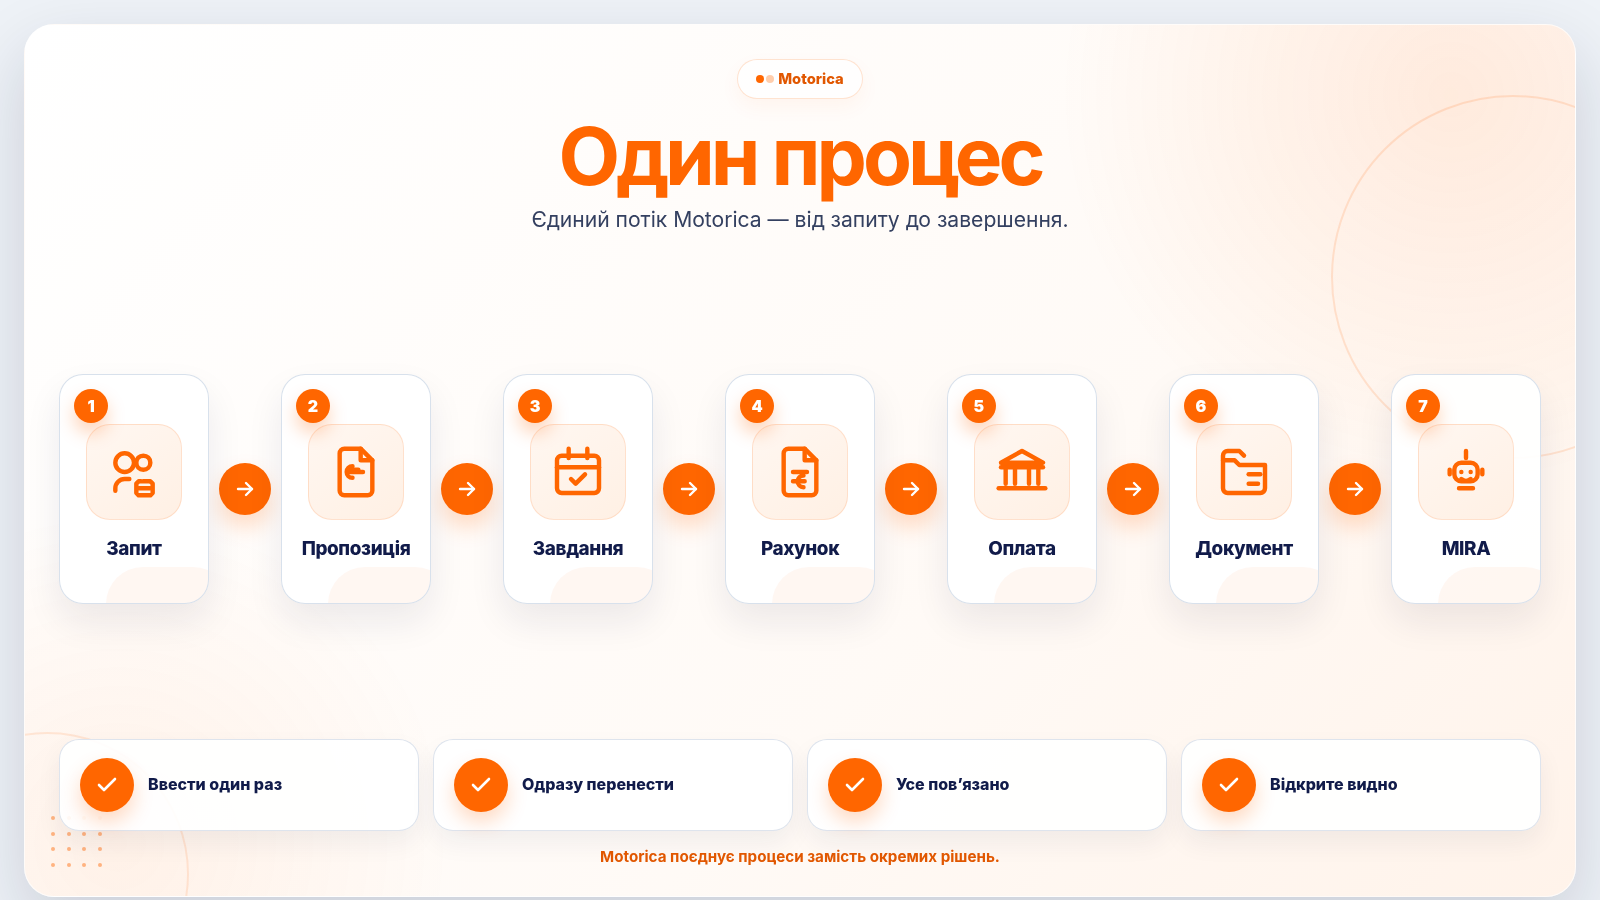Viewport: 1600px width, 900px height.
Task: Click the Завдання calendar check icon
Action: (x=578, y=472)
